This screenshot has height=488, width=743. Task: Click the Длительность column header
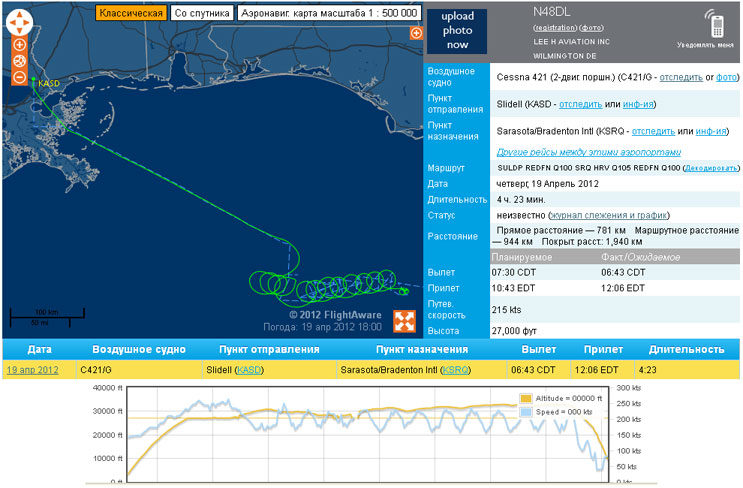click(687, 350)
